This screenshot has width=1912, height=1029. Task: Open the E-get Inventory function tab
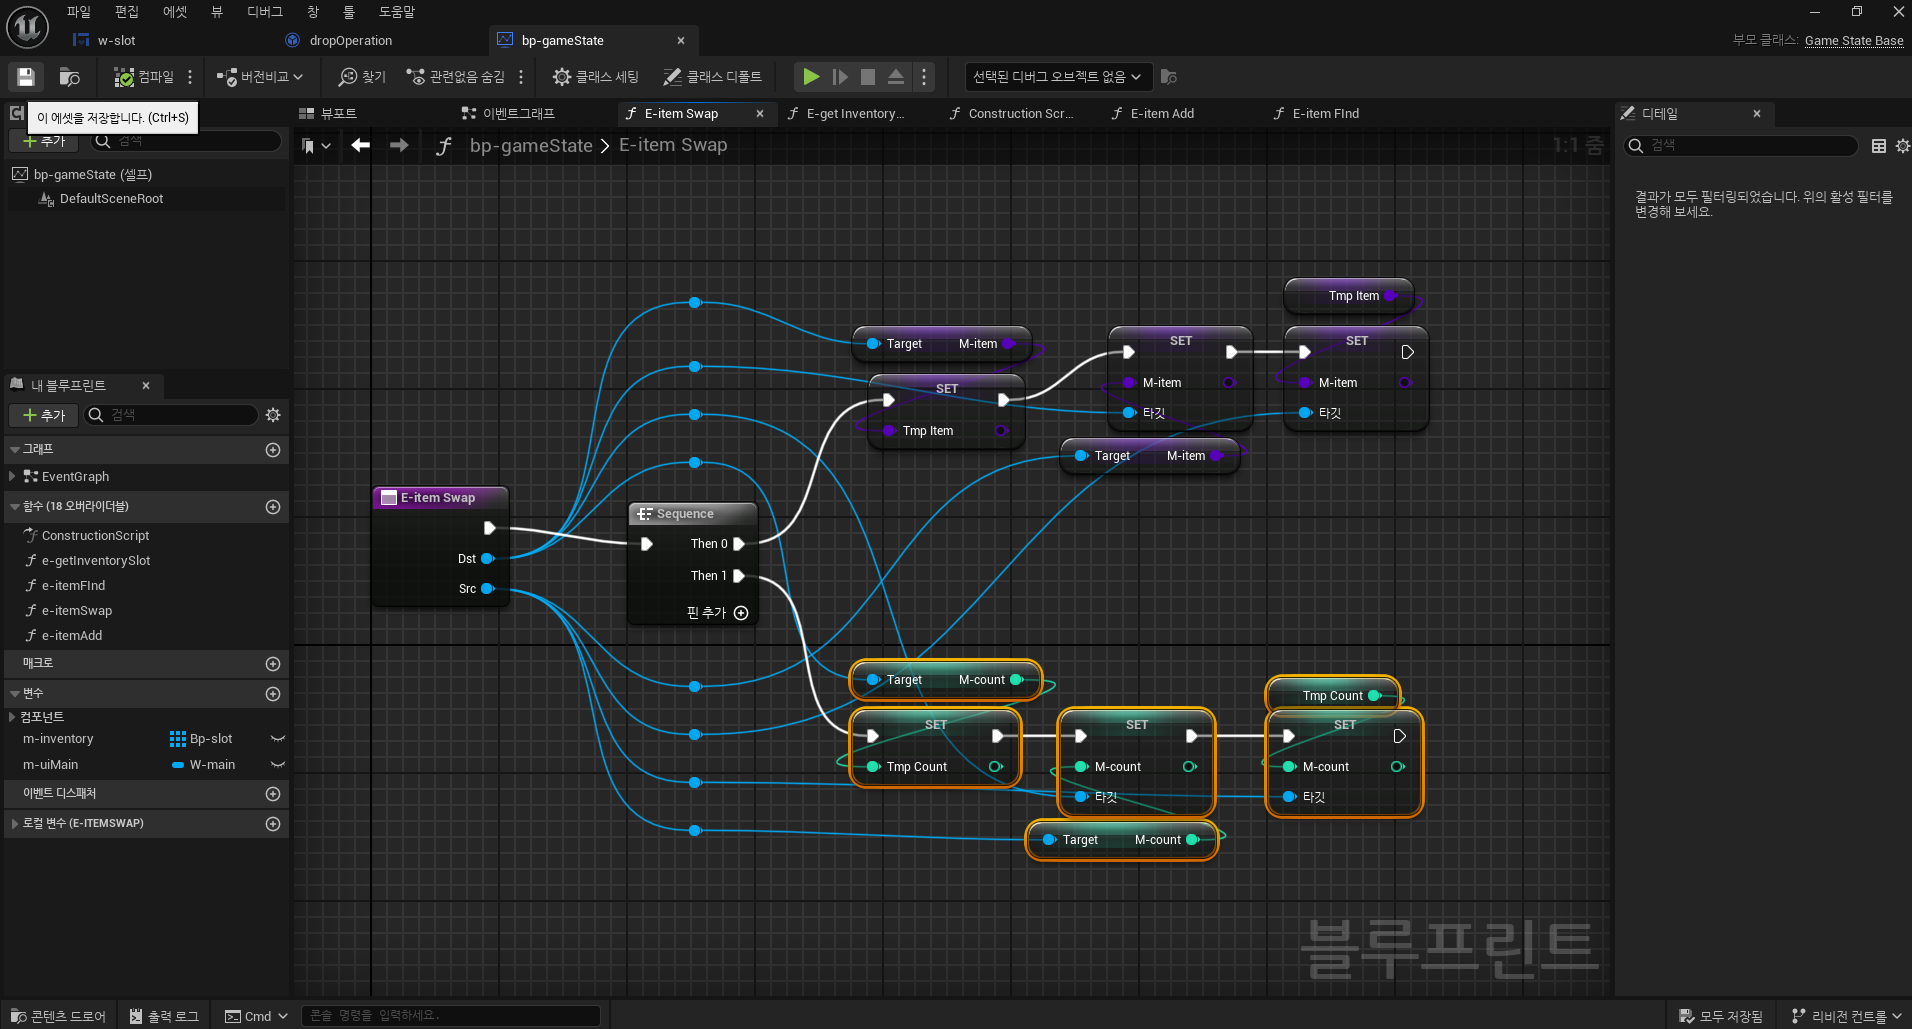[x=846, y=114]
